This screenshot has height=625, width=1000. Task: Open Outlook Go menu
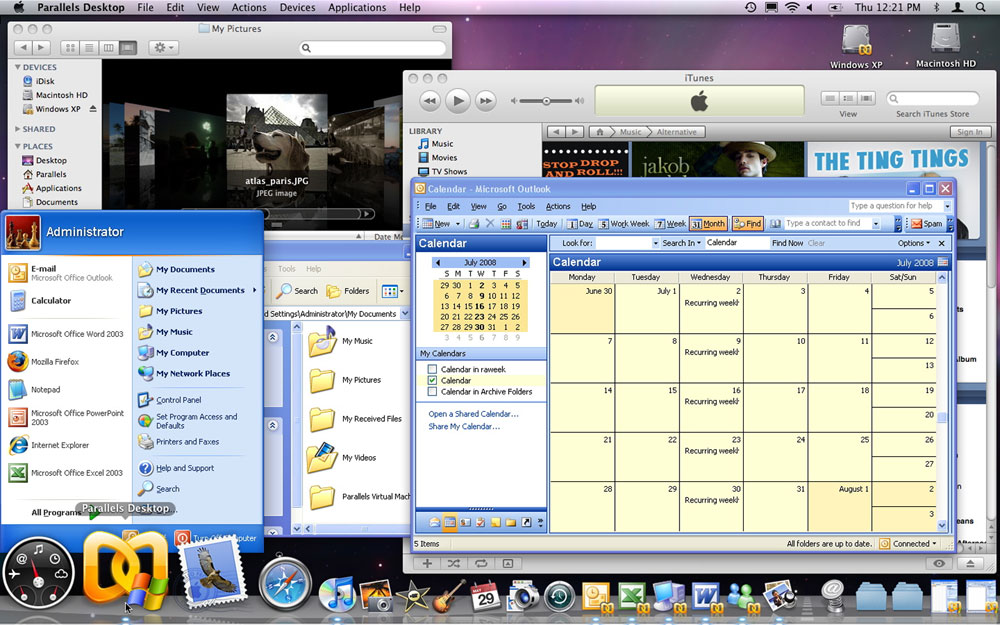tap(502, 207)
